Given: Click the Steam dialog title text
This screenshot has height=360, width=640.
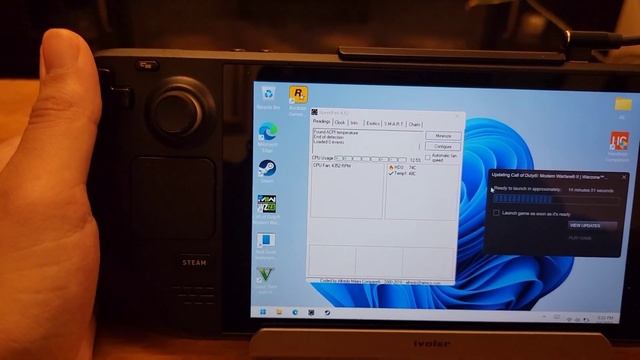Looking at the screenshot, I should pos(549,176).
